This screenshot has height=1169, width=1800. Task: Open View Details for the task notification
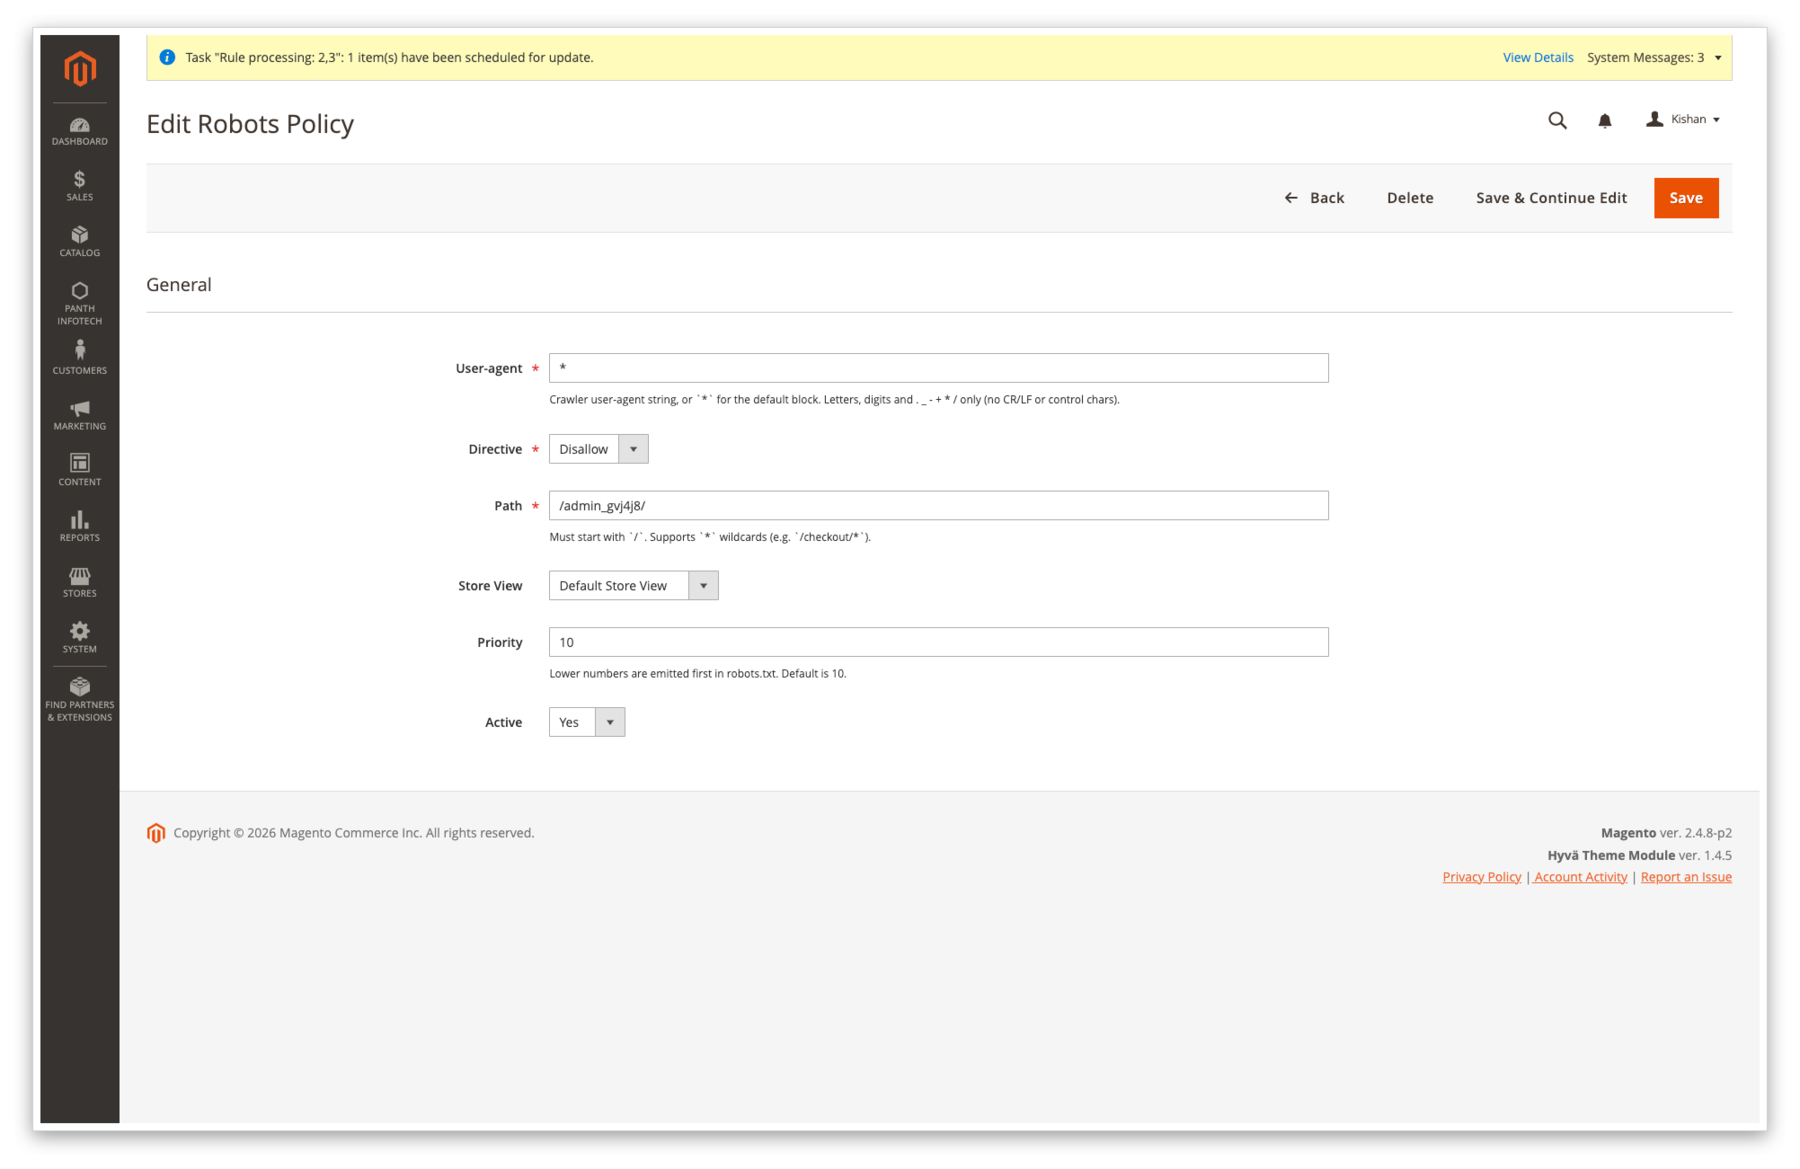point(1537,57)
